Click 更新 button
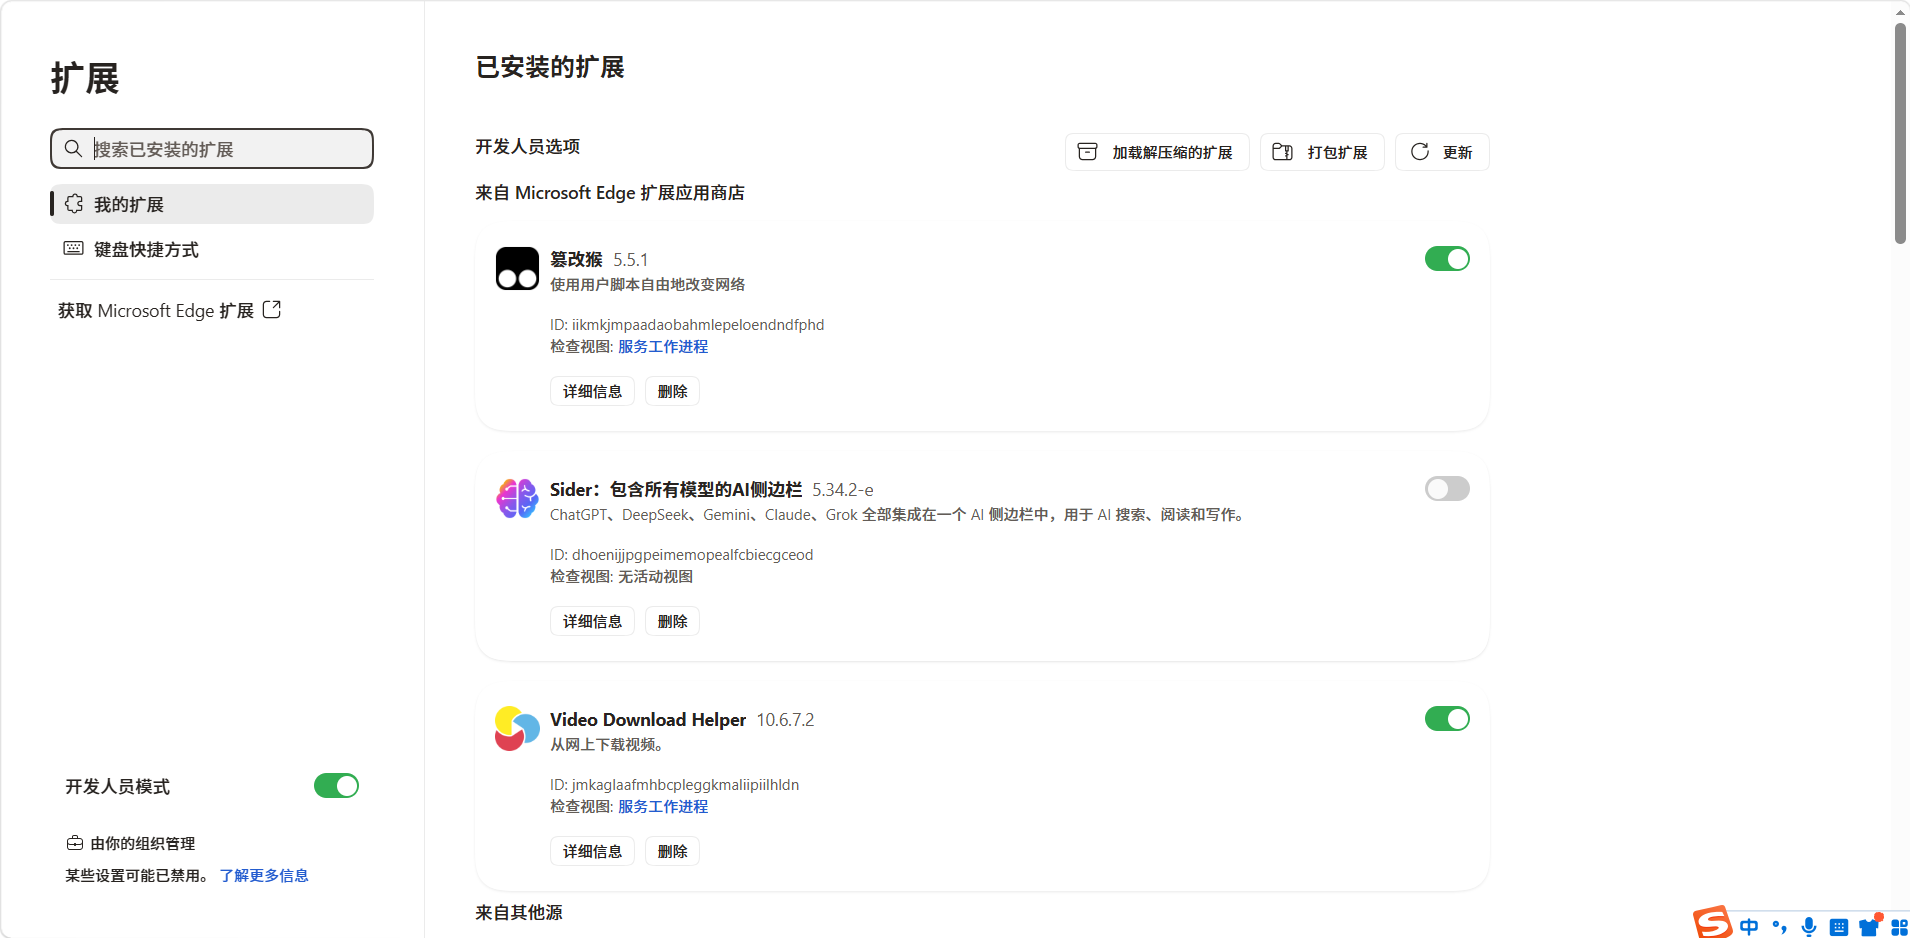The image size is (1910, 938). (1442, 152)
